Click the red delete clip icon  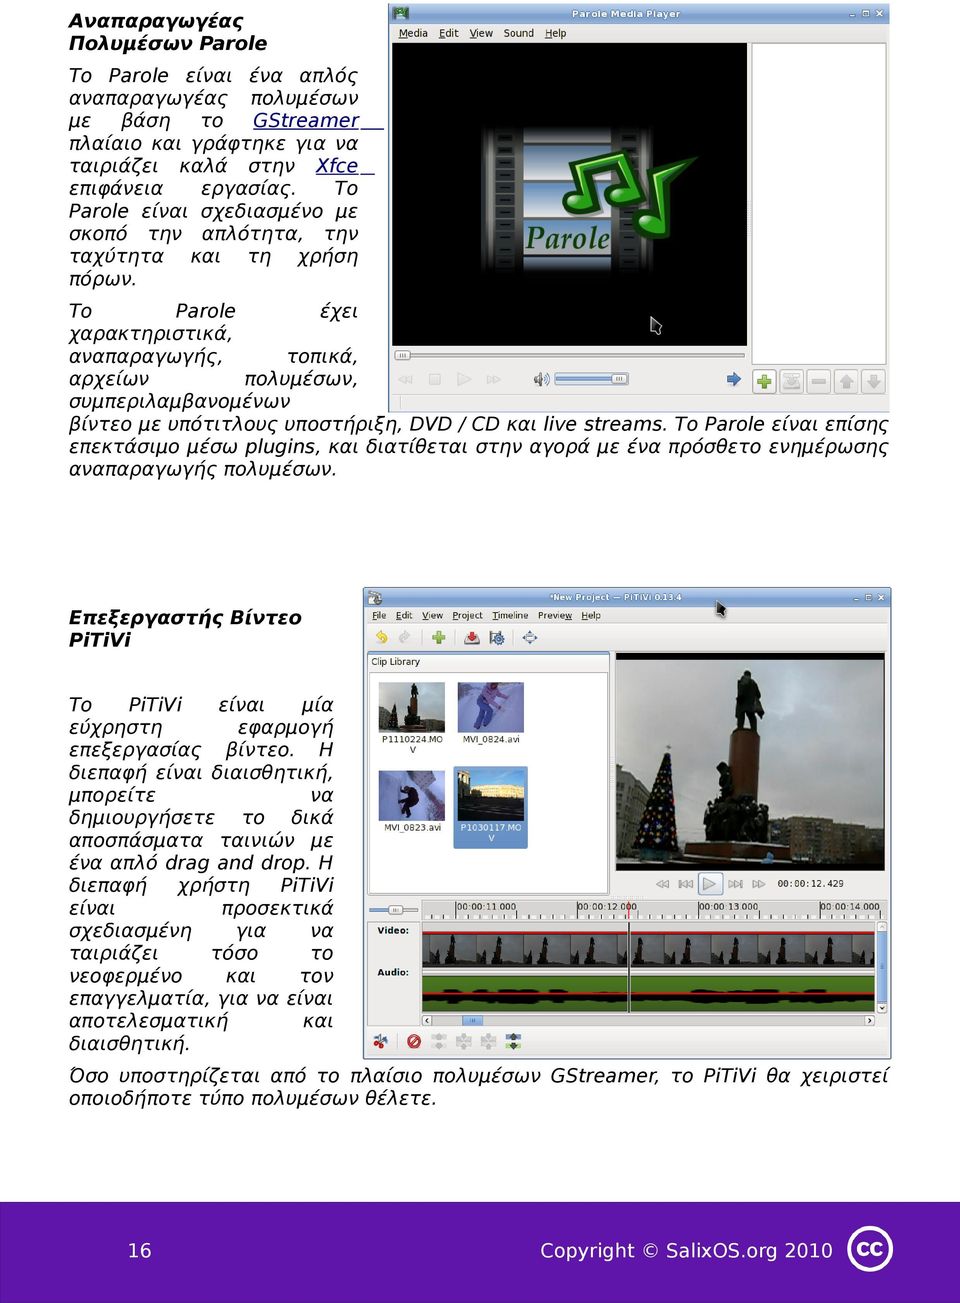click(414, 1041)
